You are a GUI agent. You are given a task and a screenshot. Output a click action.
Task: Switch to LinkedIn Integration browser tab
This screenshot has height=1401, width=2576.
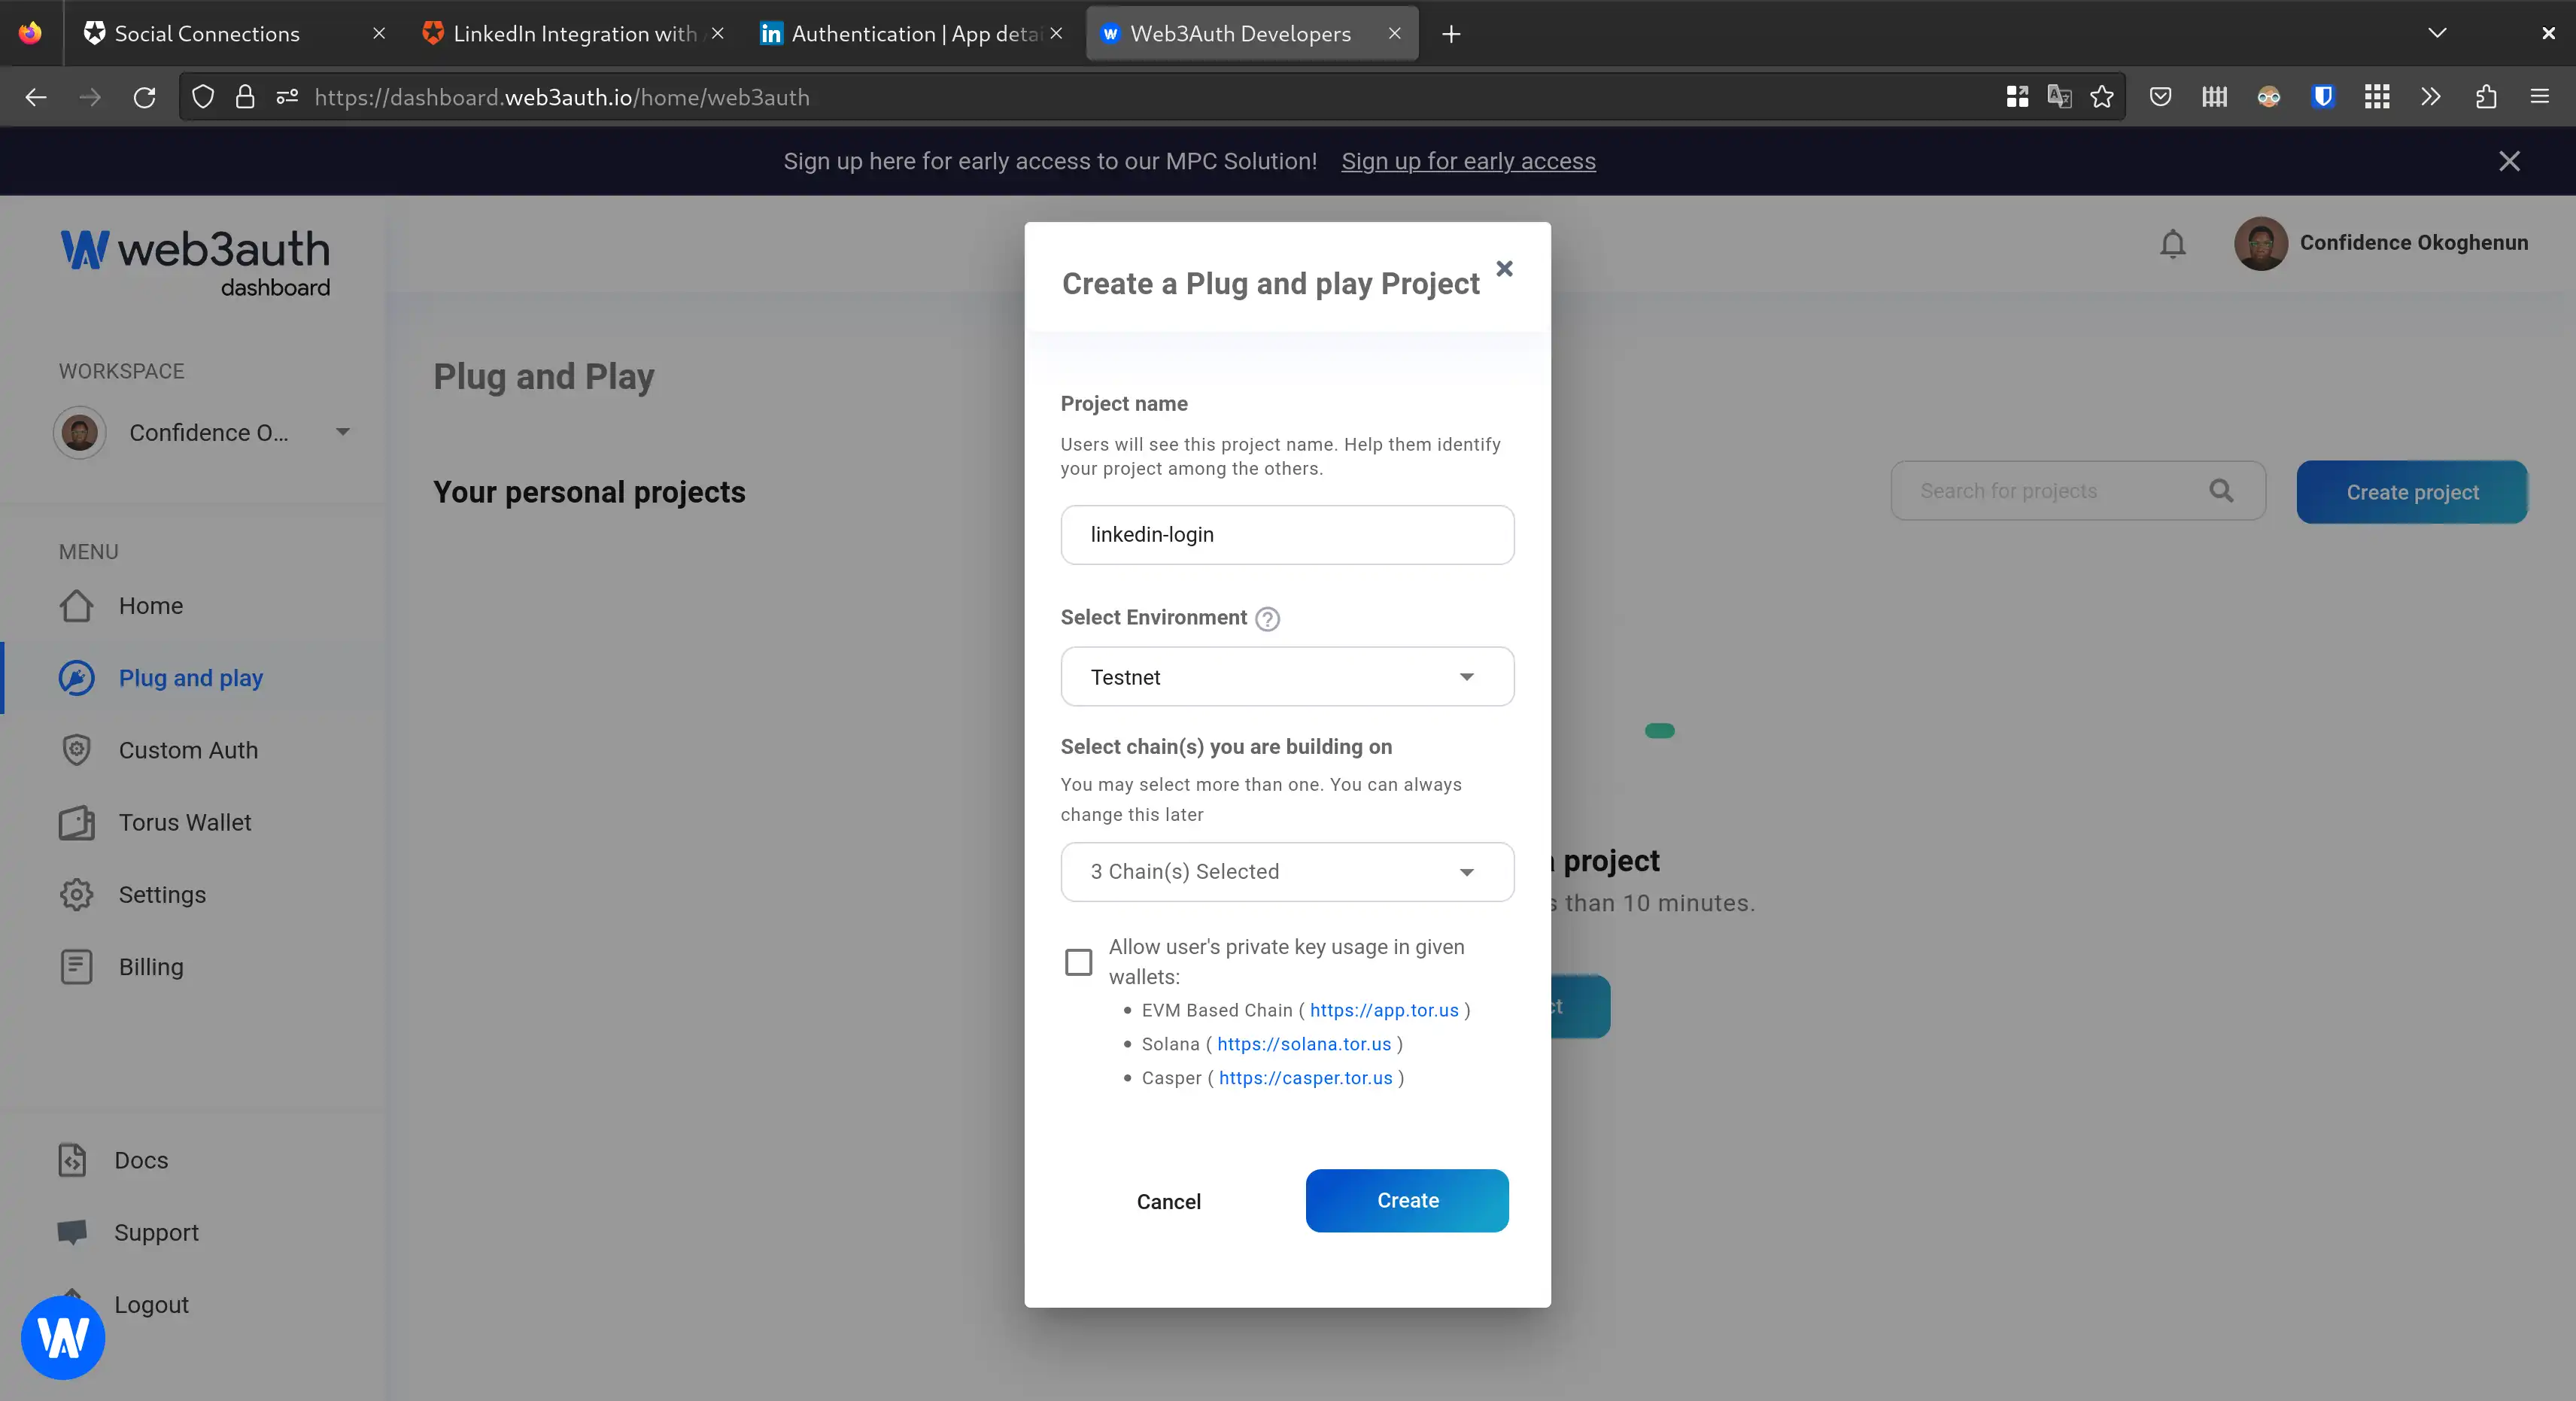click(574, 34)
